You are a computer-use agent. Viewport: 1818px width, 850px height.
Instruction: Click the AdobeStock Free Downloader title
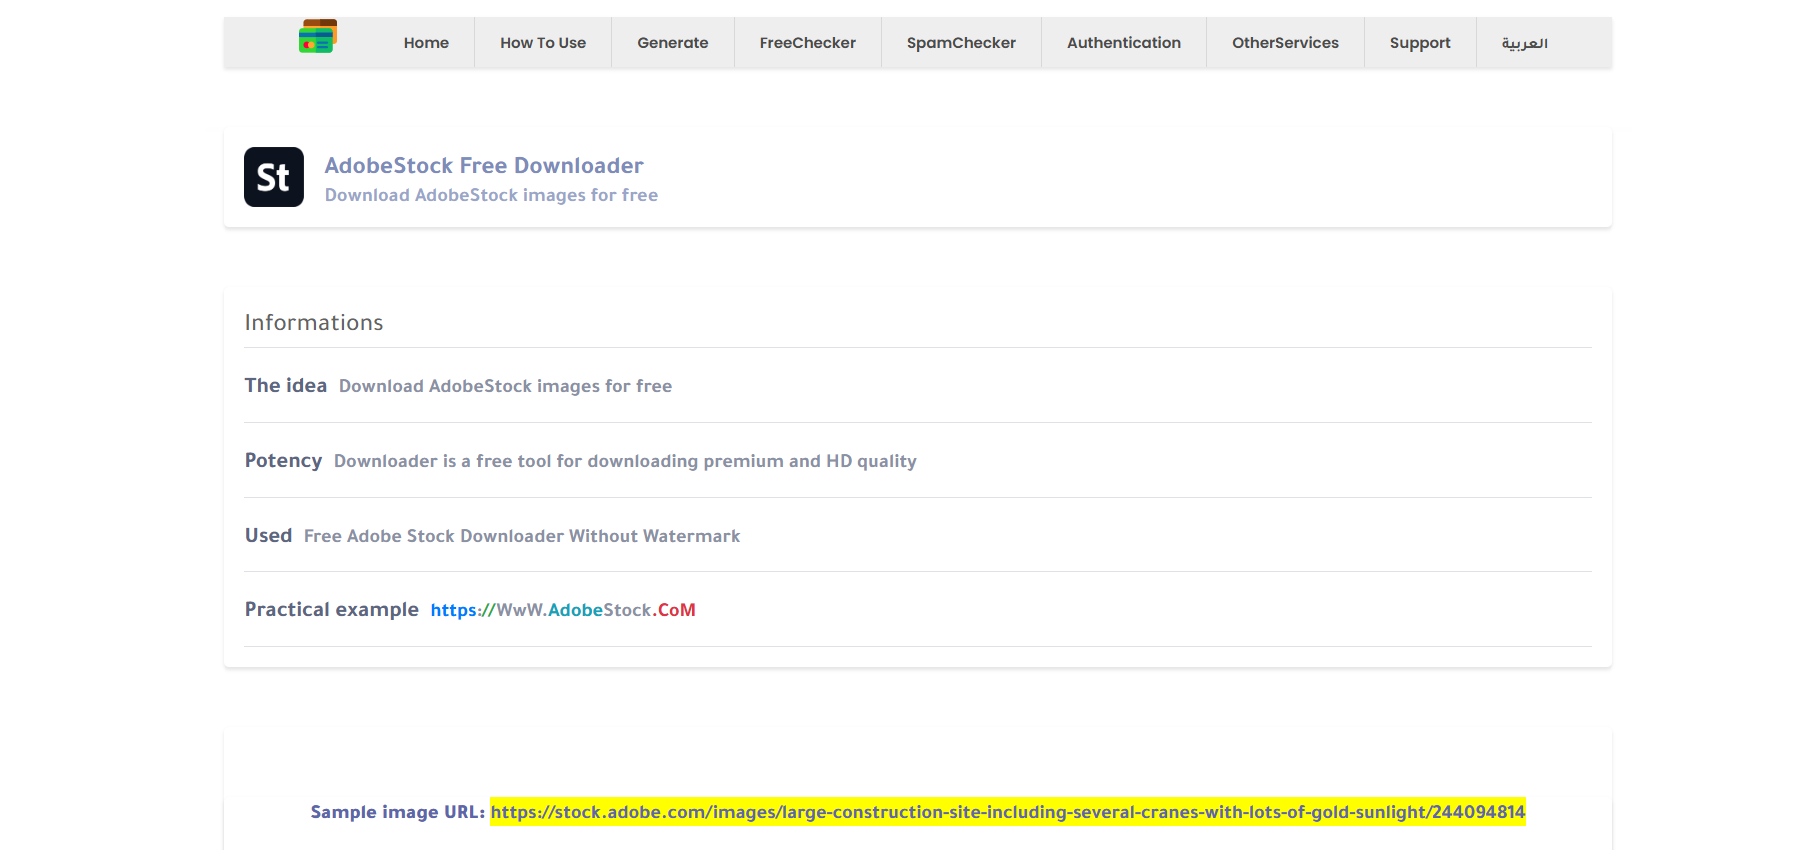[x=484, y=166]
